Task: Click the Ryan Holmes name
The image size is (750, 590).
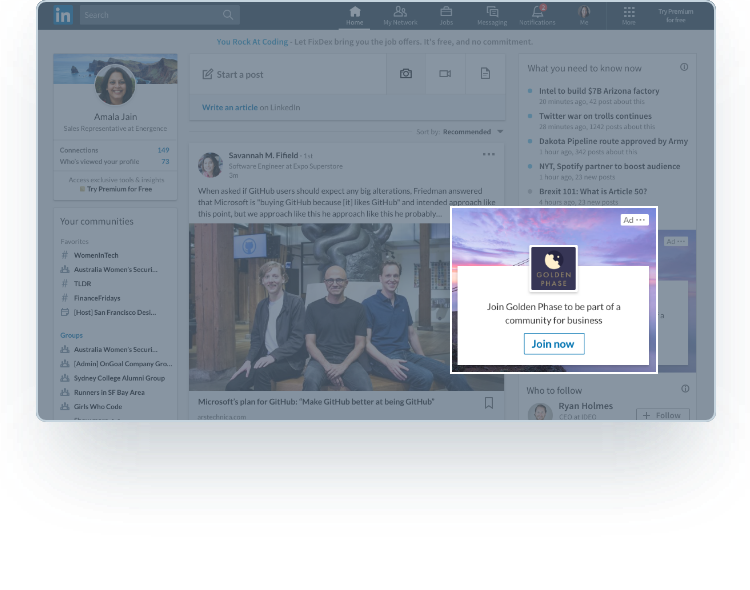Action: 585,406
